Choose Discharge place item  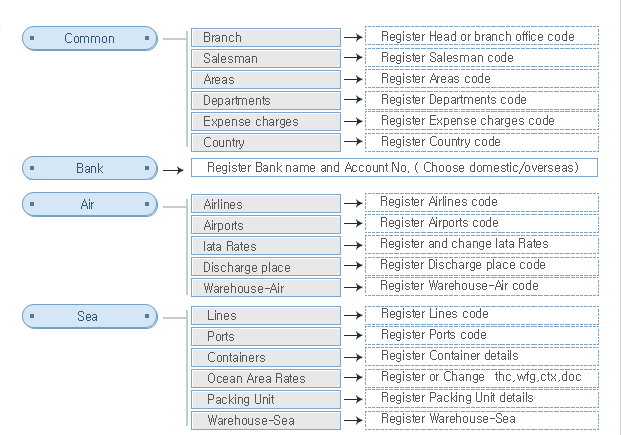pyautogui.click(x=265, y=267)
